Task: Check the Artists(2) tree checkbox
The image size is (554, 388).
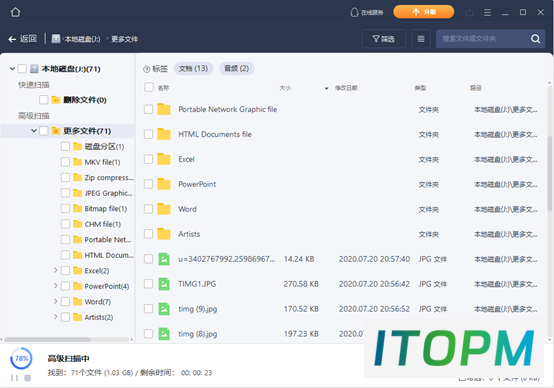Action: 65,317
